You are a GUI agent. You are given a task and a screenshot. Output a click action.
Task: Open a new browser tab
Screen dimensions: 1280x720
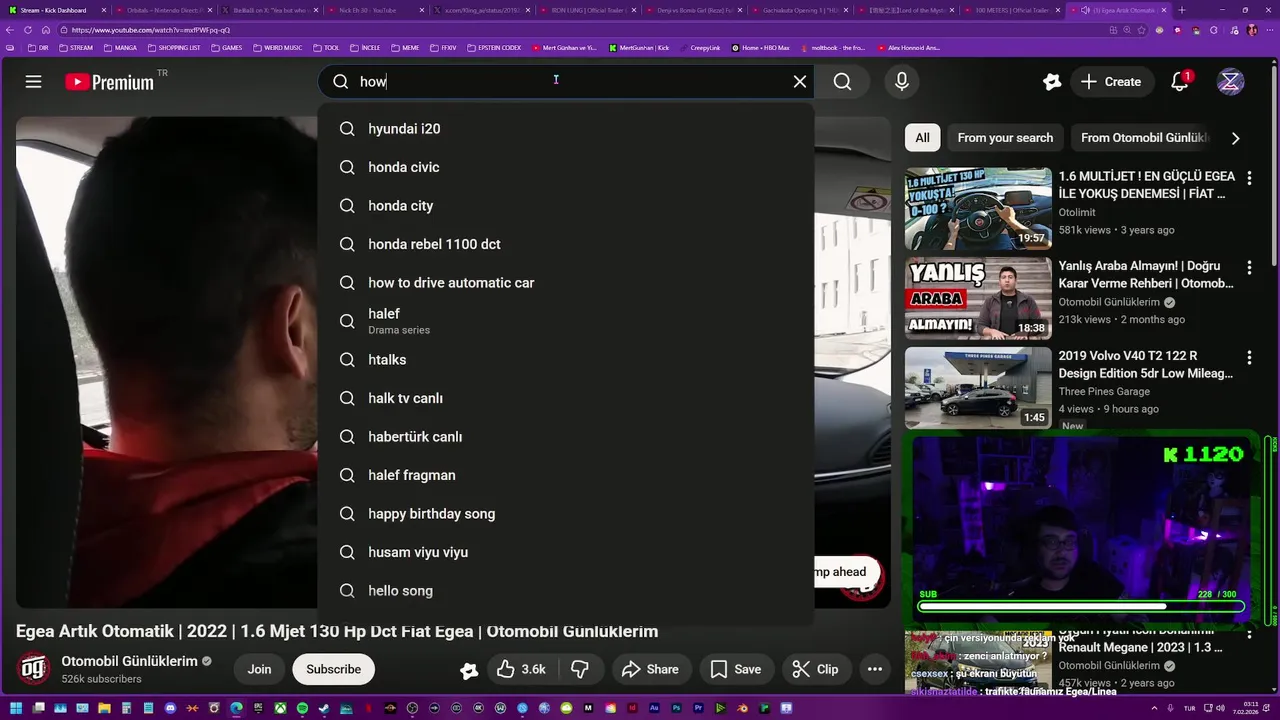click(1182, 10)
